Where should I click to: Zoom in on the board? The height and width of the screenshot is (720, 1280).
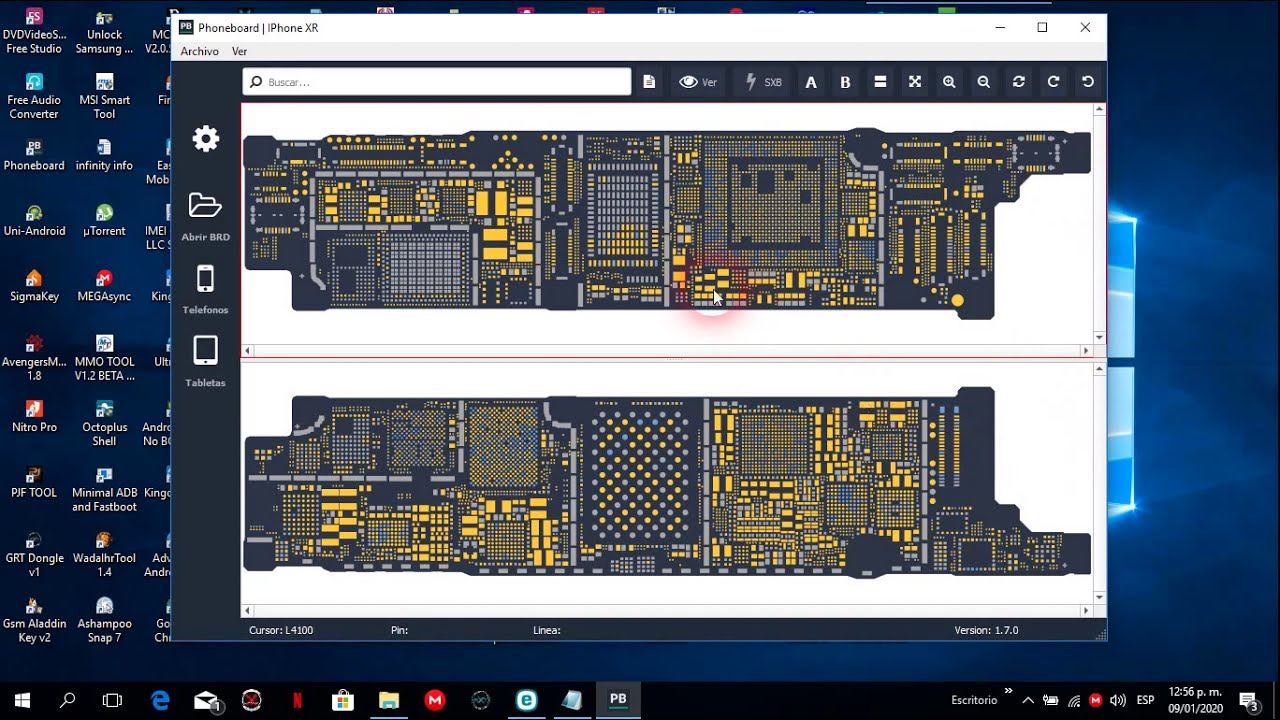[x=949, y=82]
